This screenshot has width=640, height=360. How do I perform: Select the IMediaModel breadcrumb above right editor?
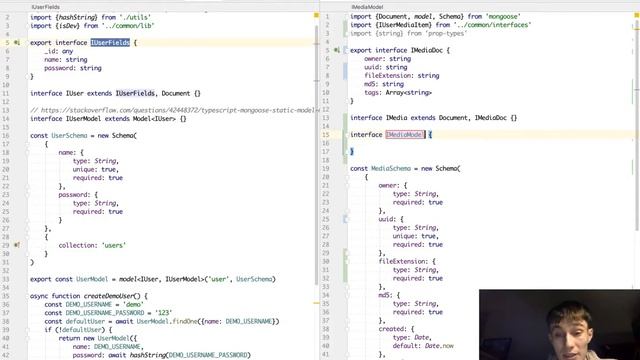point(367,7)
